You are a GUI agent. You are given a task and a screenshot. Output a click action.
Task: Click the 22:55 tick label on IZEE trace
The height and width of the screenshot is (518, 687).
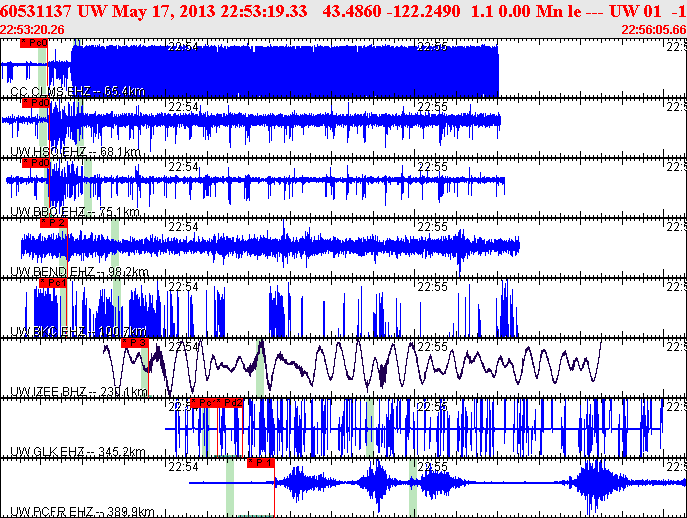433,347
